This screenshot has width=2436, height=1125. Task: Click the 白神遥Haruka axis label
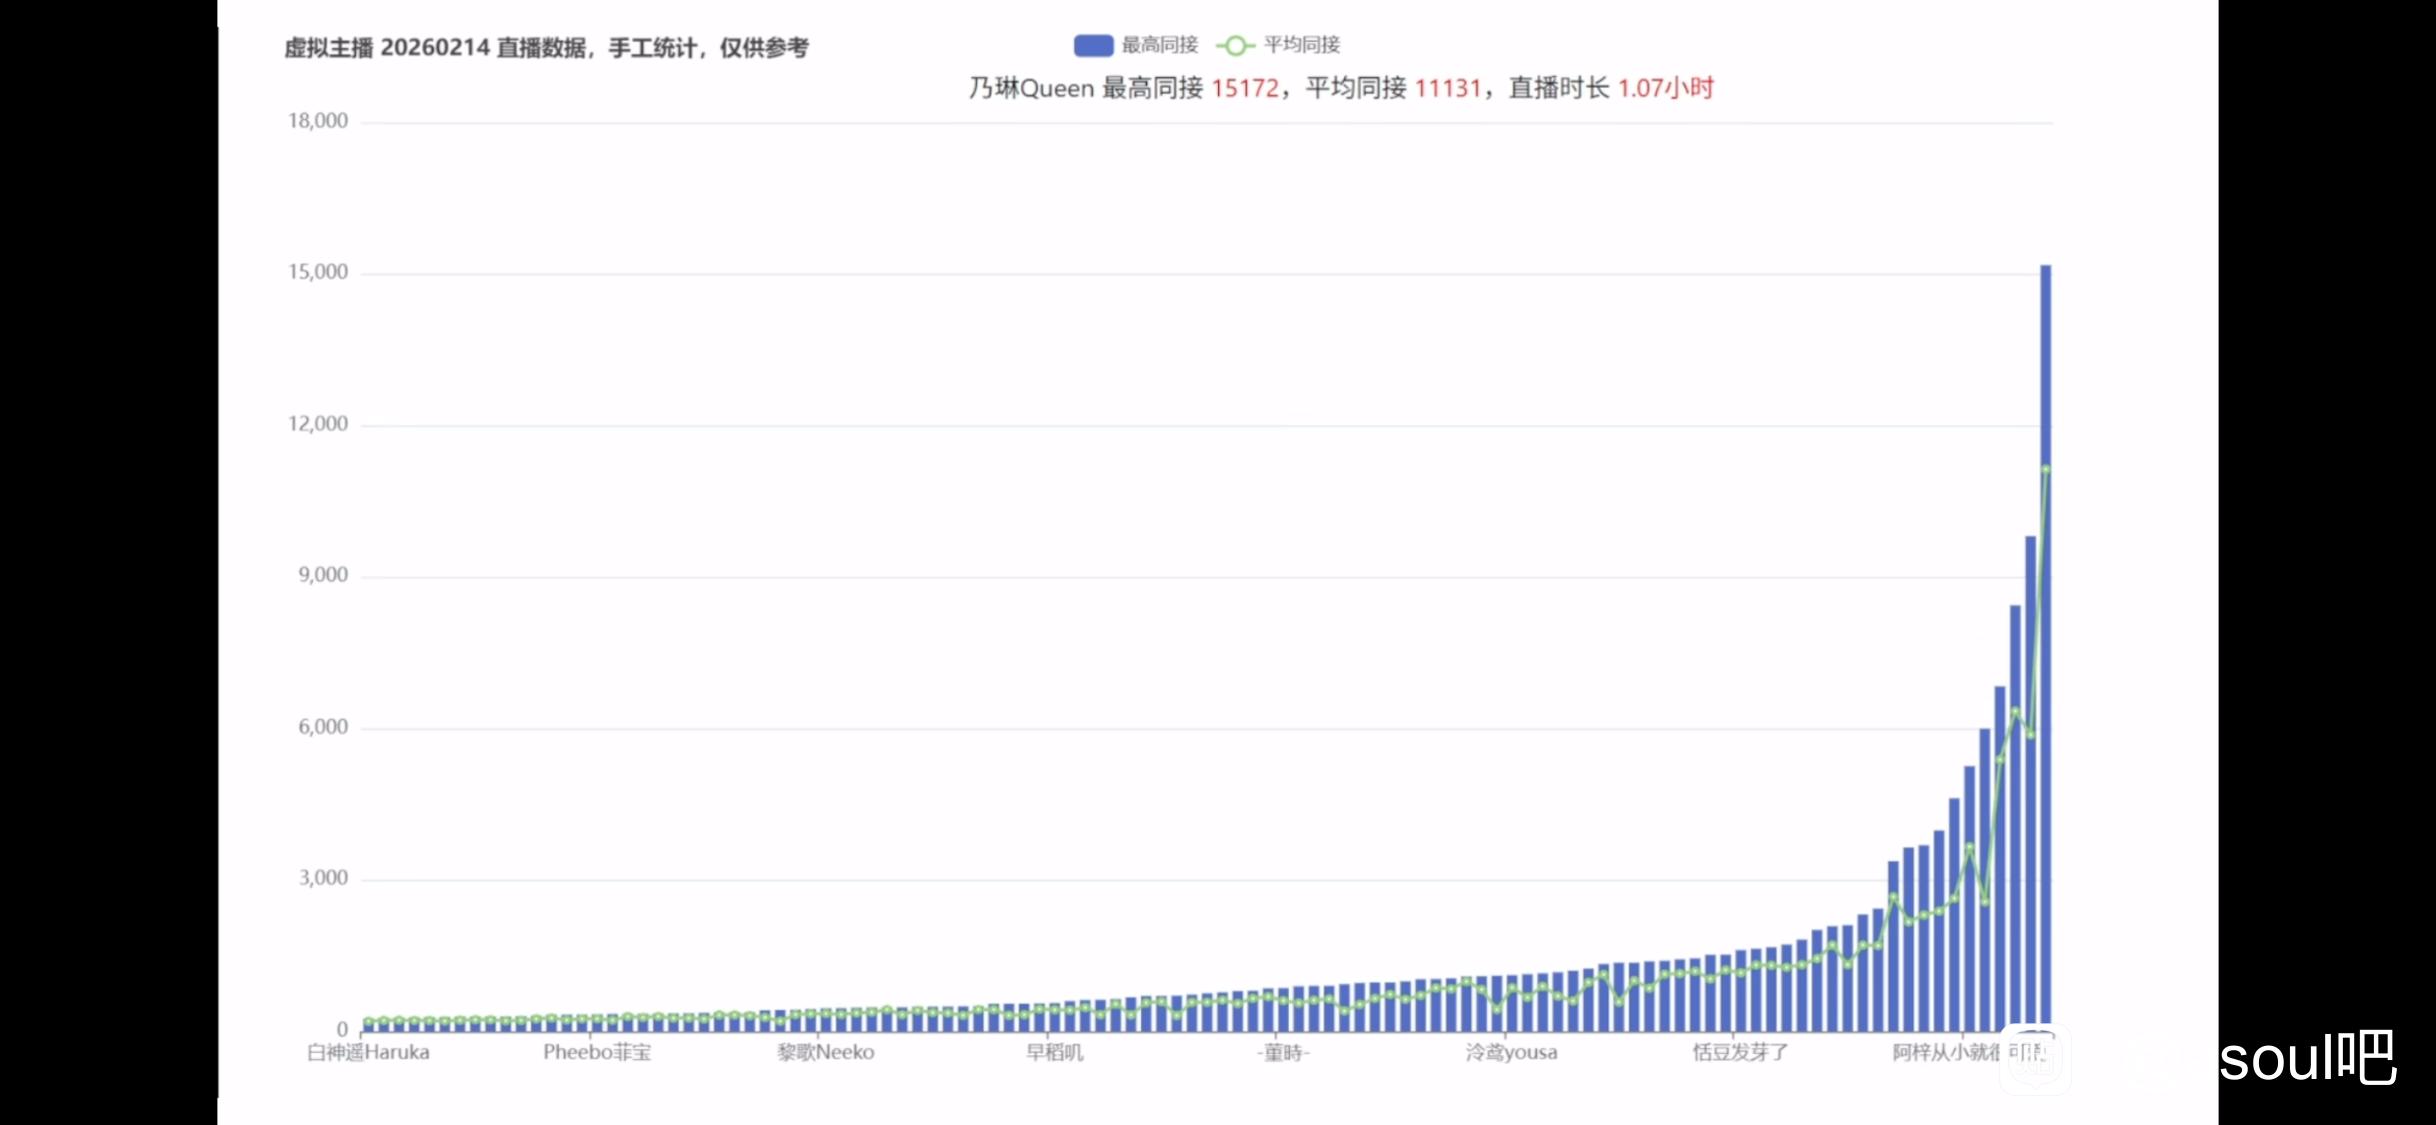tap(368, 1052)
